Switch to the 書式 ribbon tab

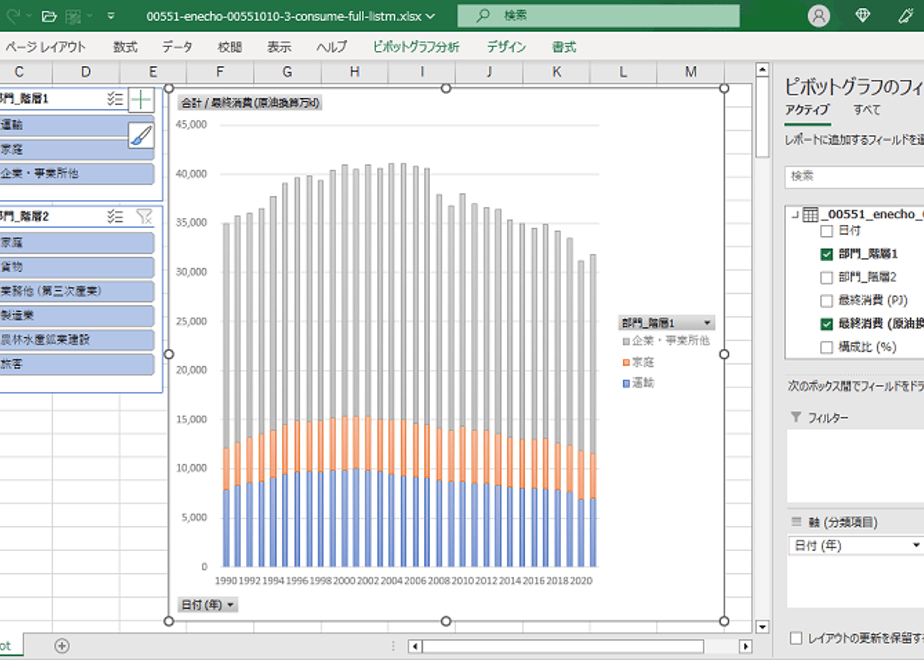pyautogui.click(x=564, y=47)
